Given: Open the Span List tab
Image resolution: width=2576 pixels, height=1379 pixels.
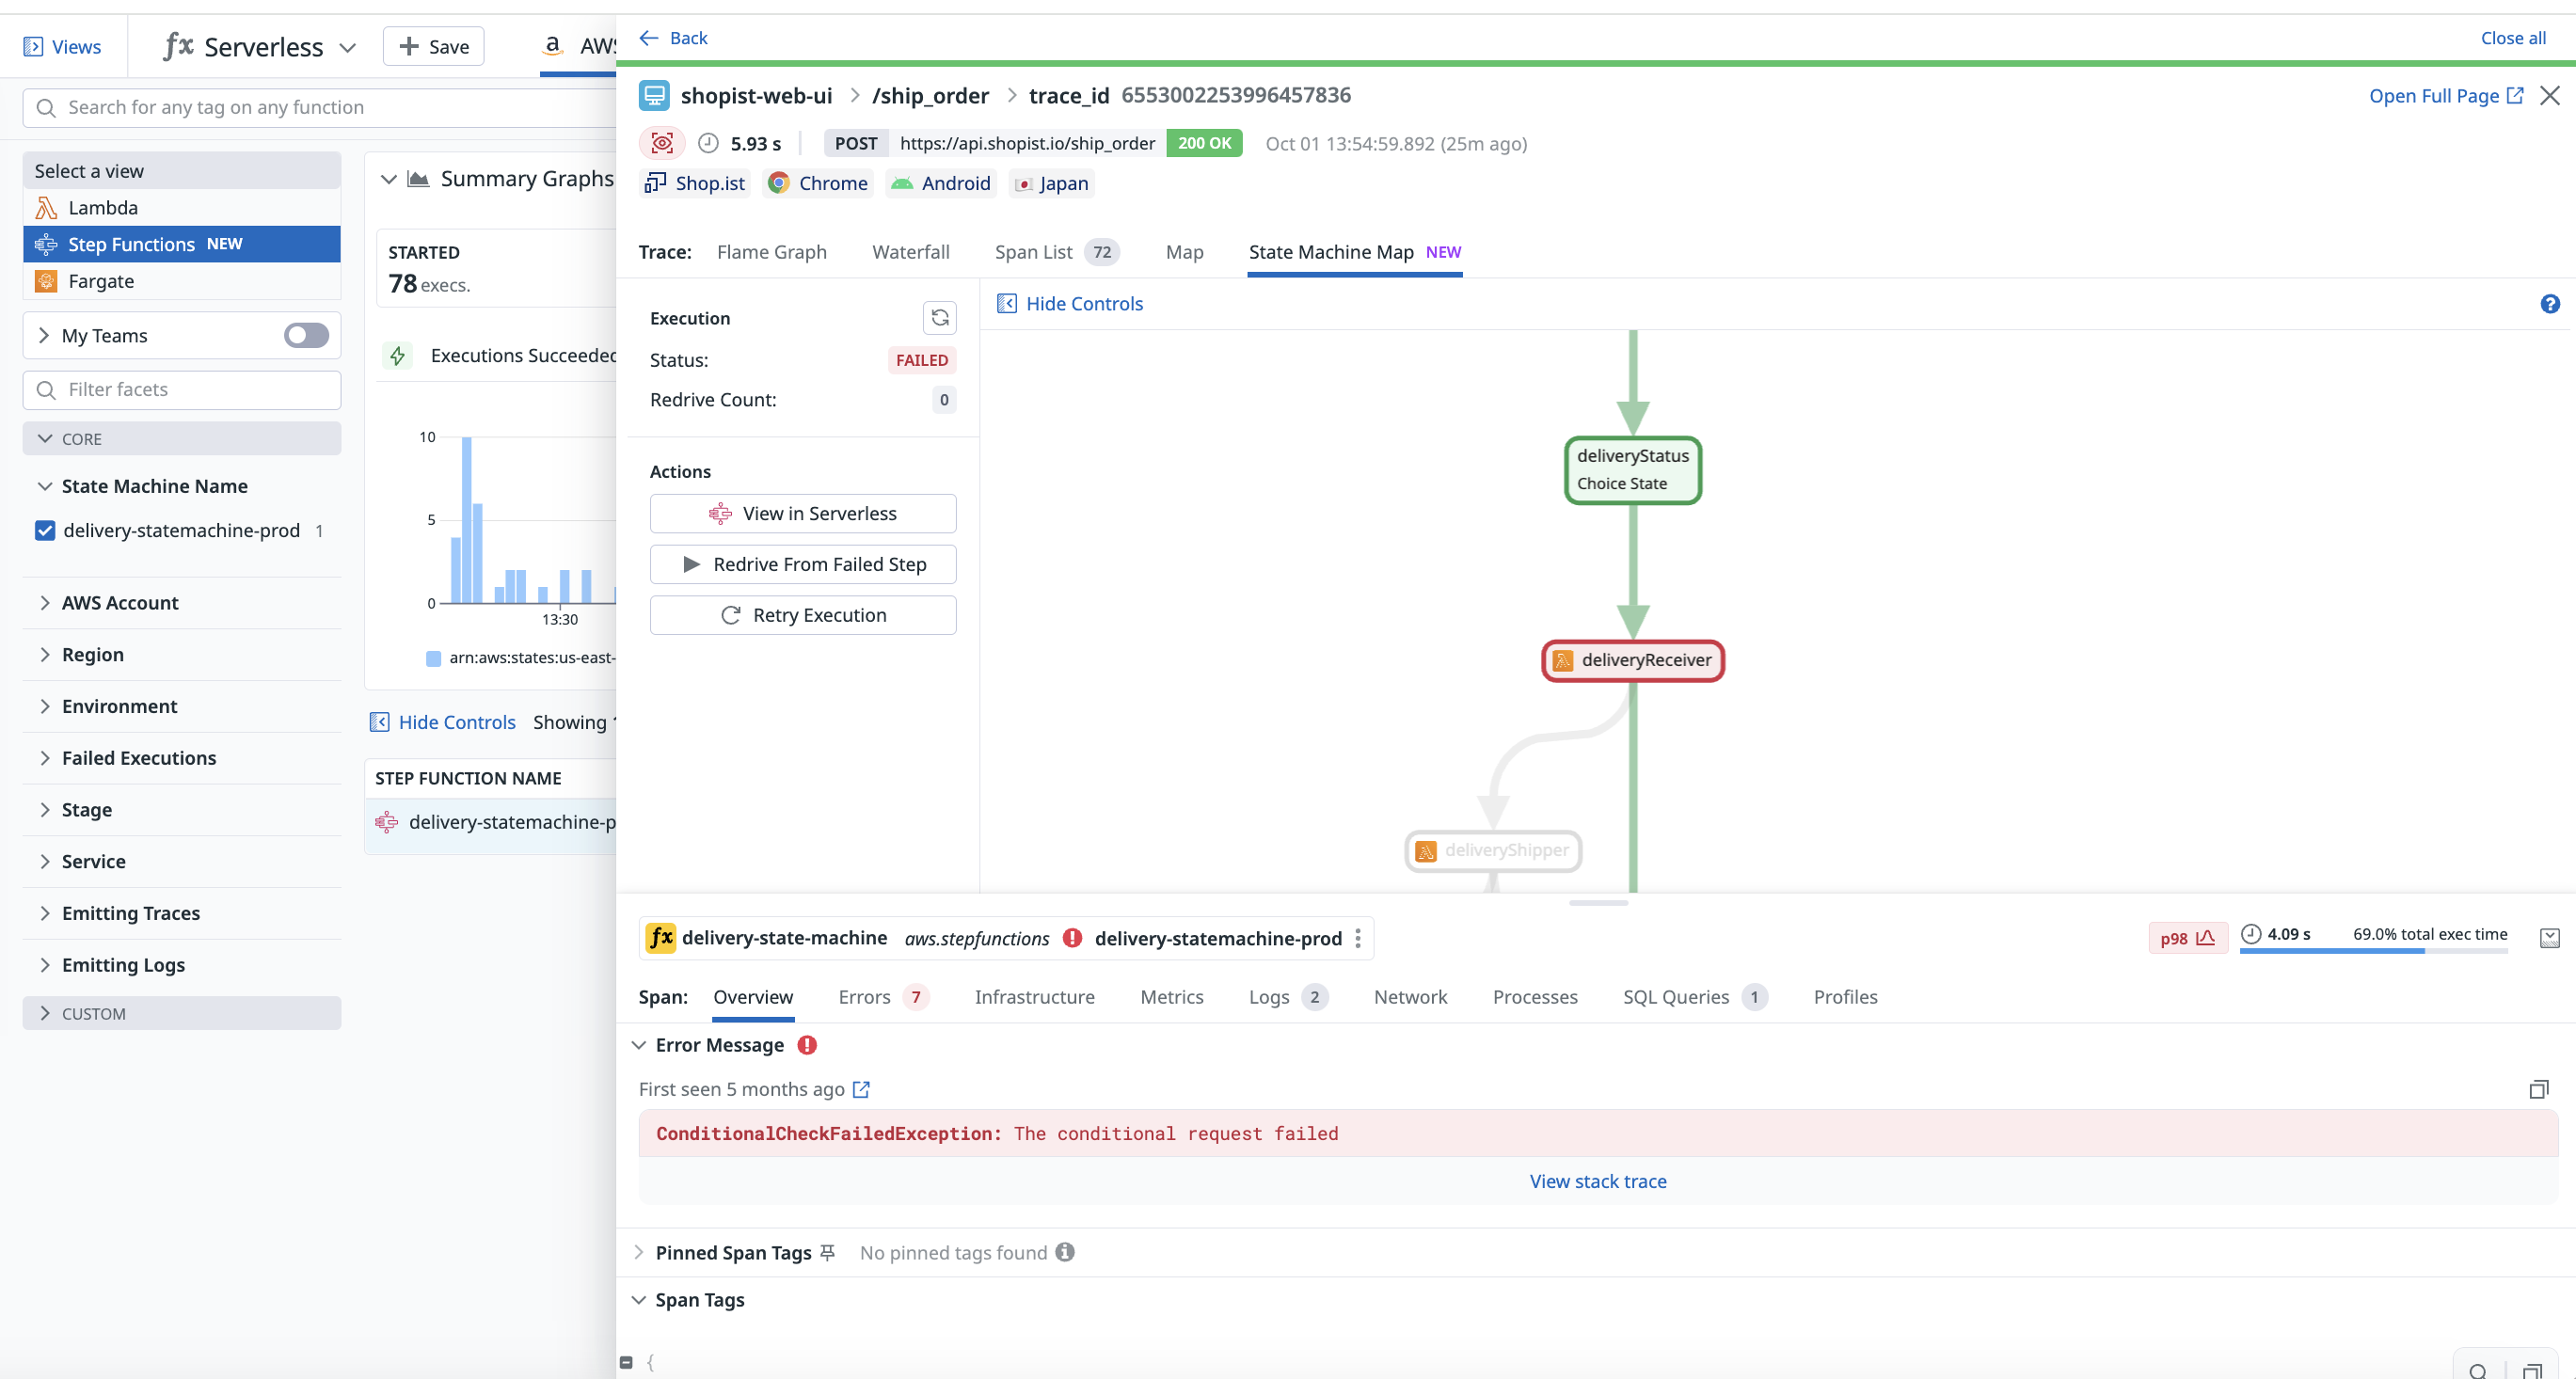Looking at the screenshot, I should click(x=1056, y=252).
